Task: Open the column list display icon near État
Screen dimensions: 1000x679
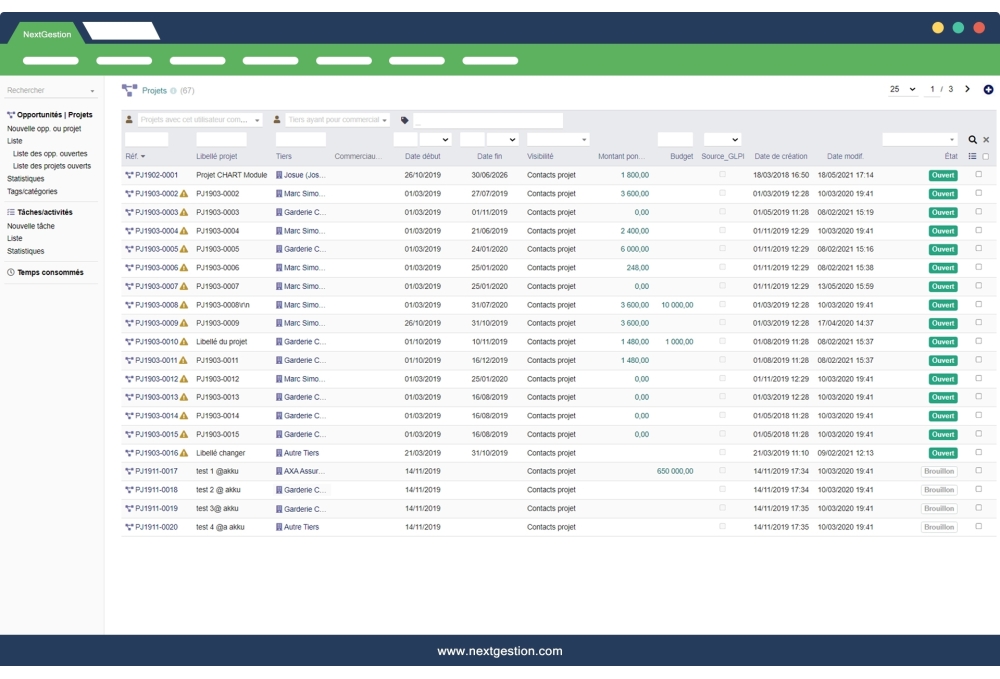Action: click(973, 156)
